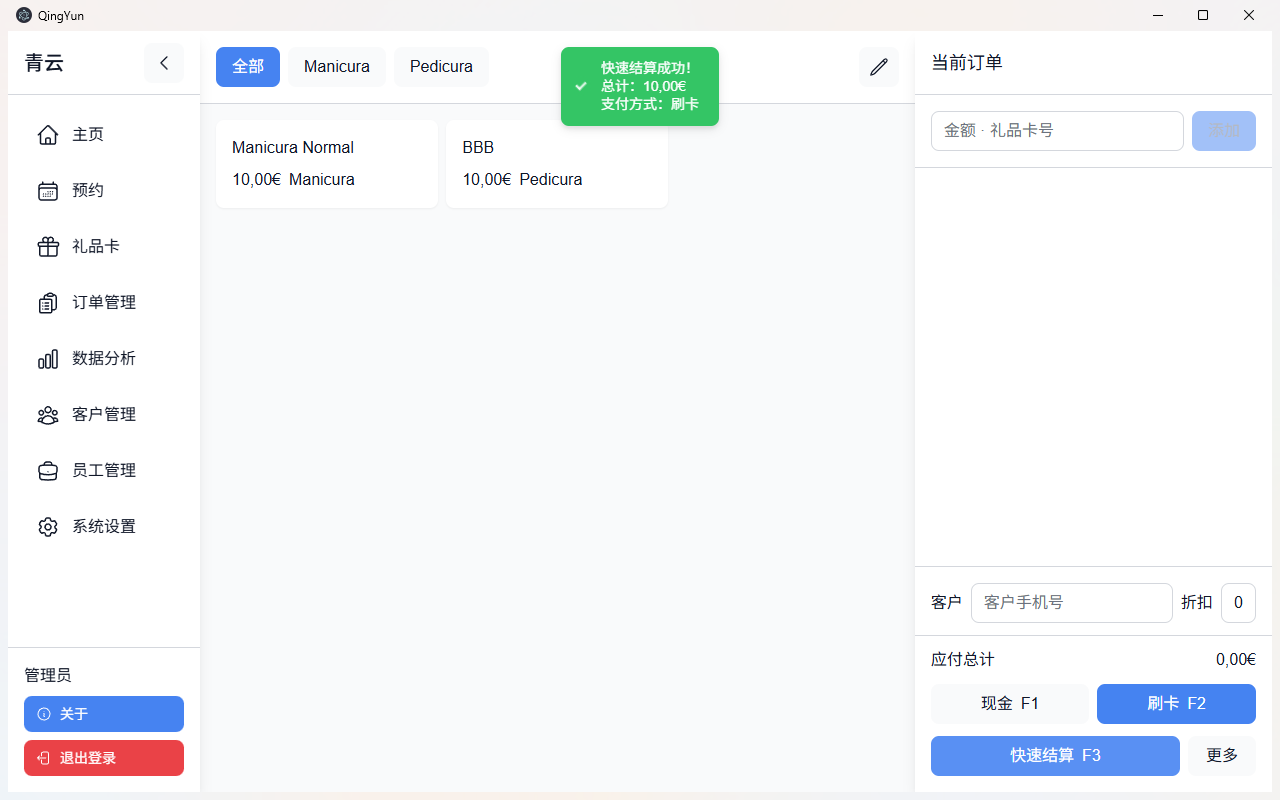Image resolution: width=1280 pixels, height=800 pixels.
Task: Open the 更多 more options button
Action: (x=1222, y=756)
